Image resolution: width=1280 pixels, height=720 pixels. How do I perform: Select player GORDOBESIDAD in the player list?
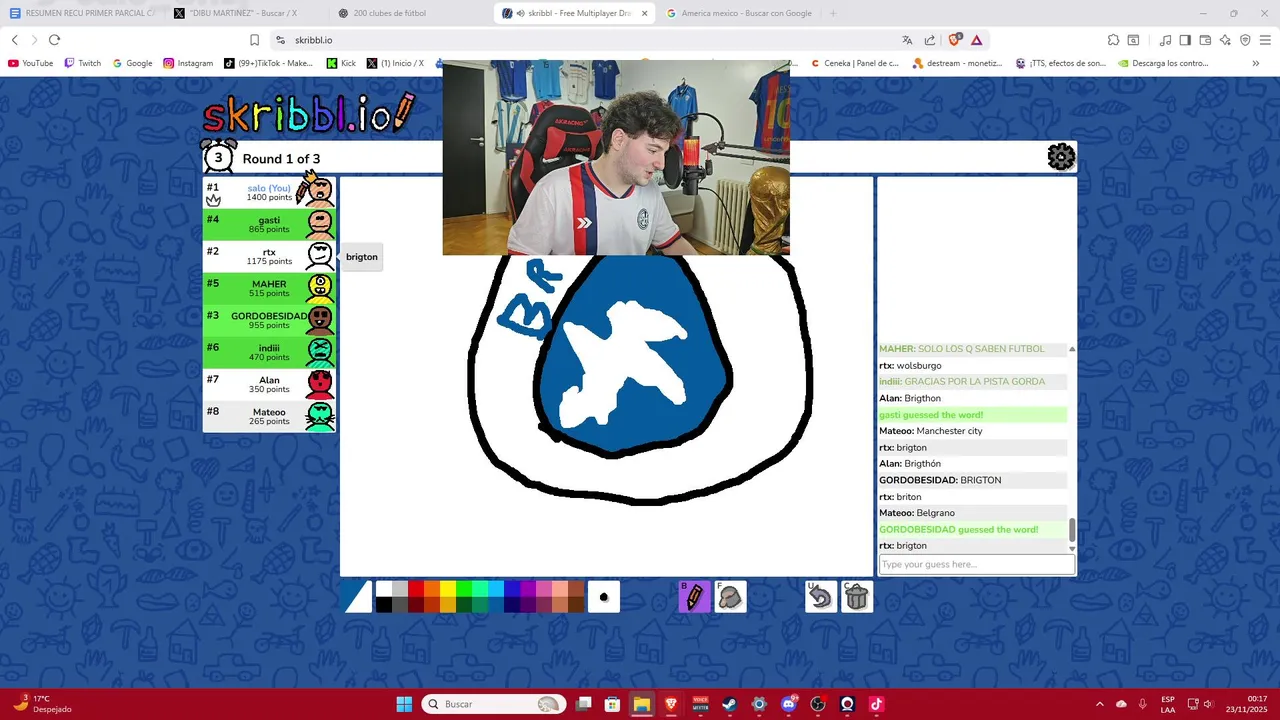tap(269, 320)
